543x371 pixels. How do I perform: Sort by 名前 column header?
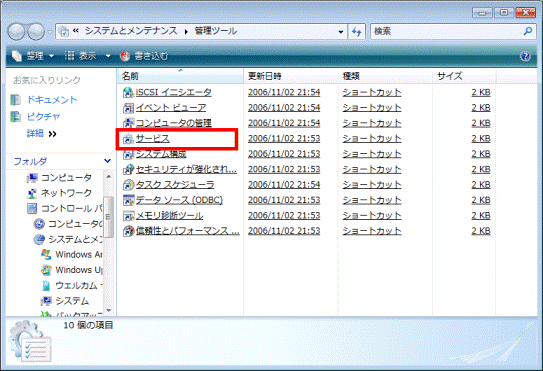180,76
